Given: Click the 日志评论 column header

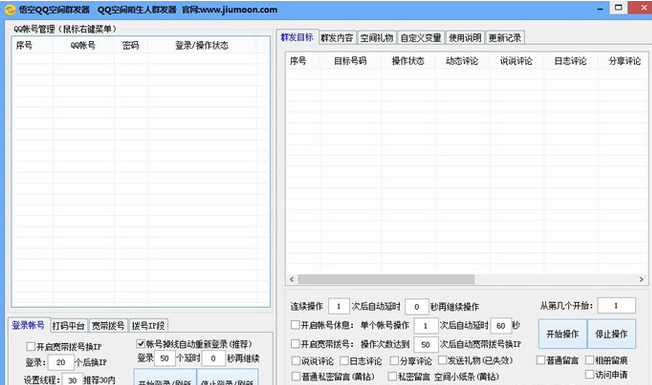Looking at the screenshot, I should click(570, 61).
